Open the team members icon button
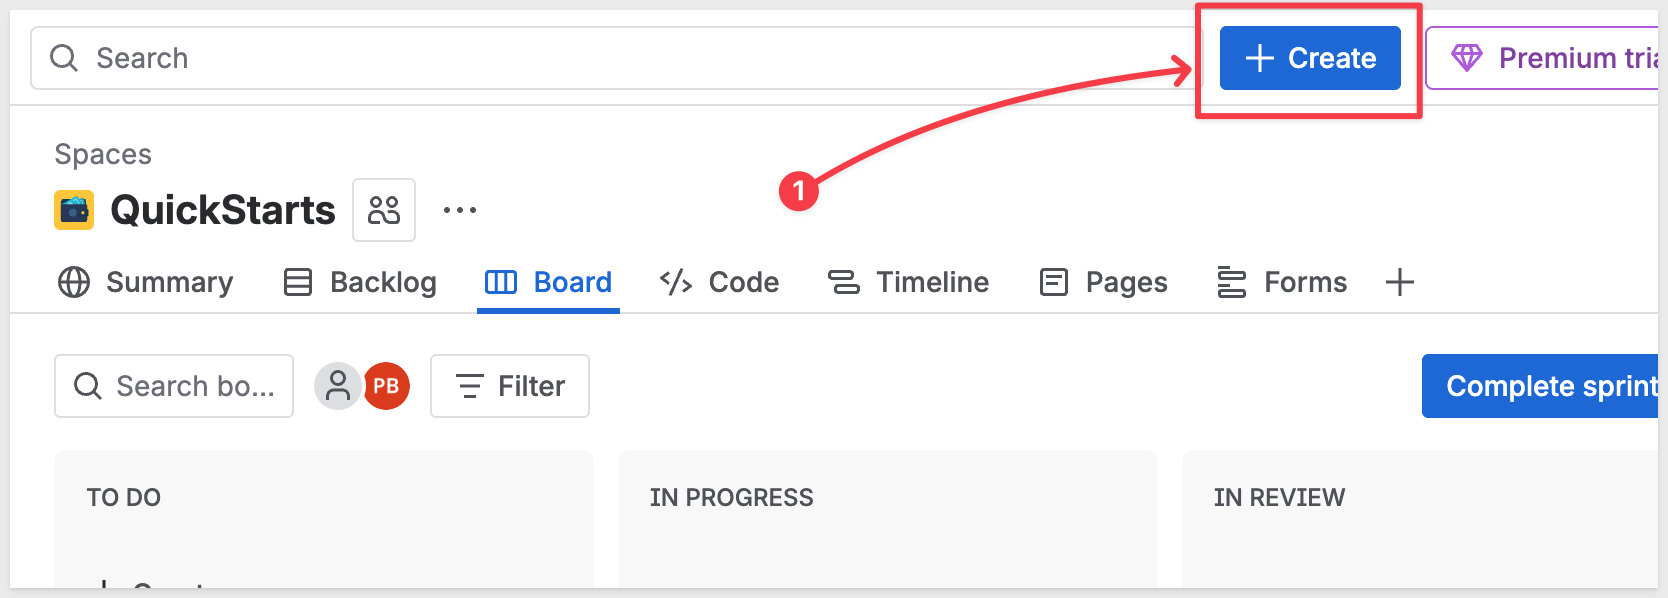1668x598 pixels. (x=384, y=210)
